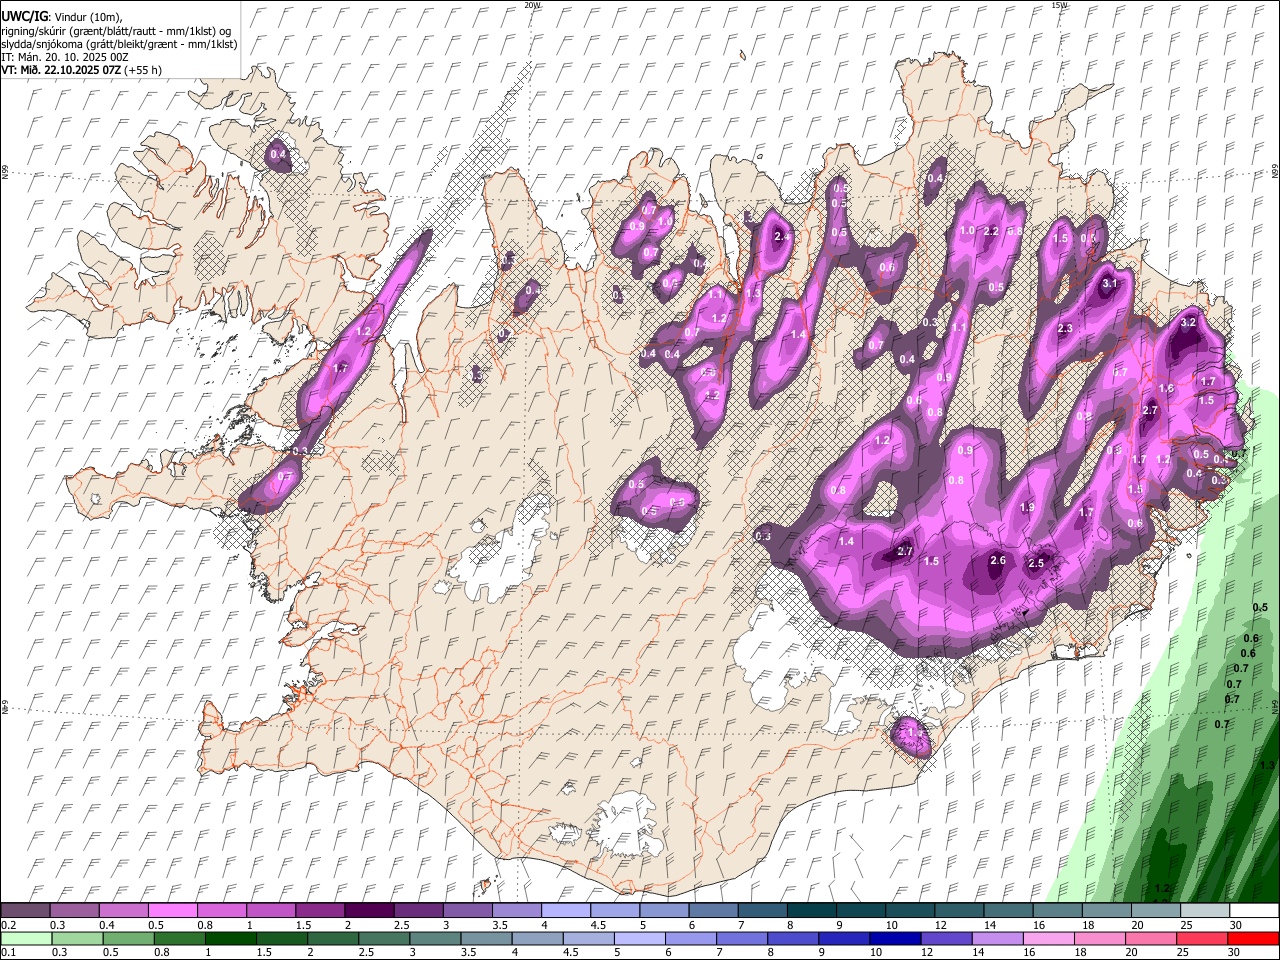Click the 0.2 swatch in purple snow scale

click(x=25, y=911)
